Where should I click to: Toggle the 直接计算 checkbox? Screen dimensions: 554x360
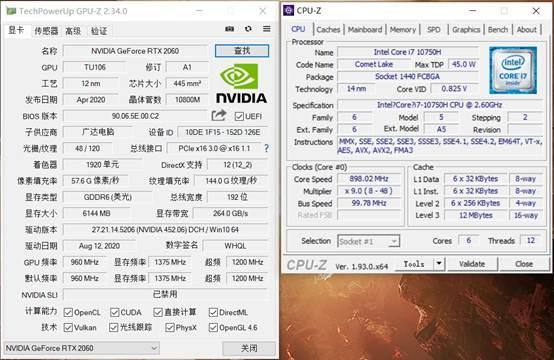[158, 312]
